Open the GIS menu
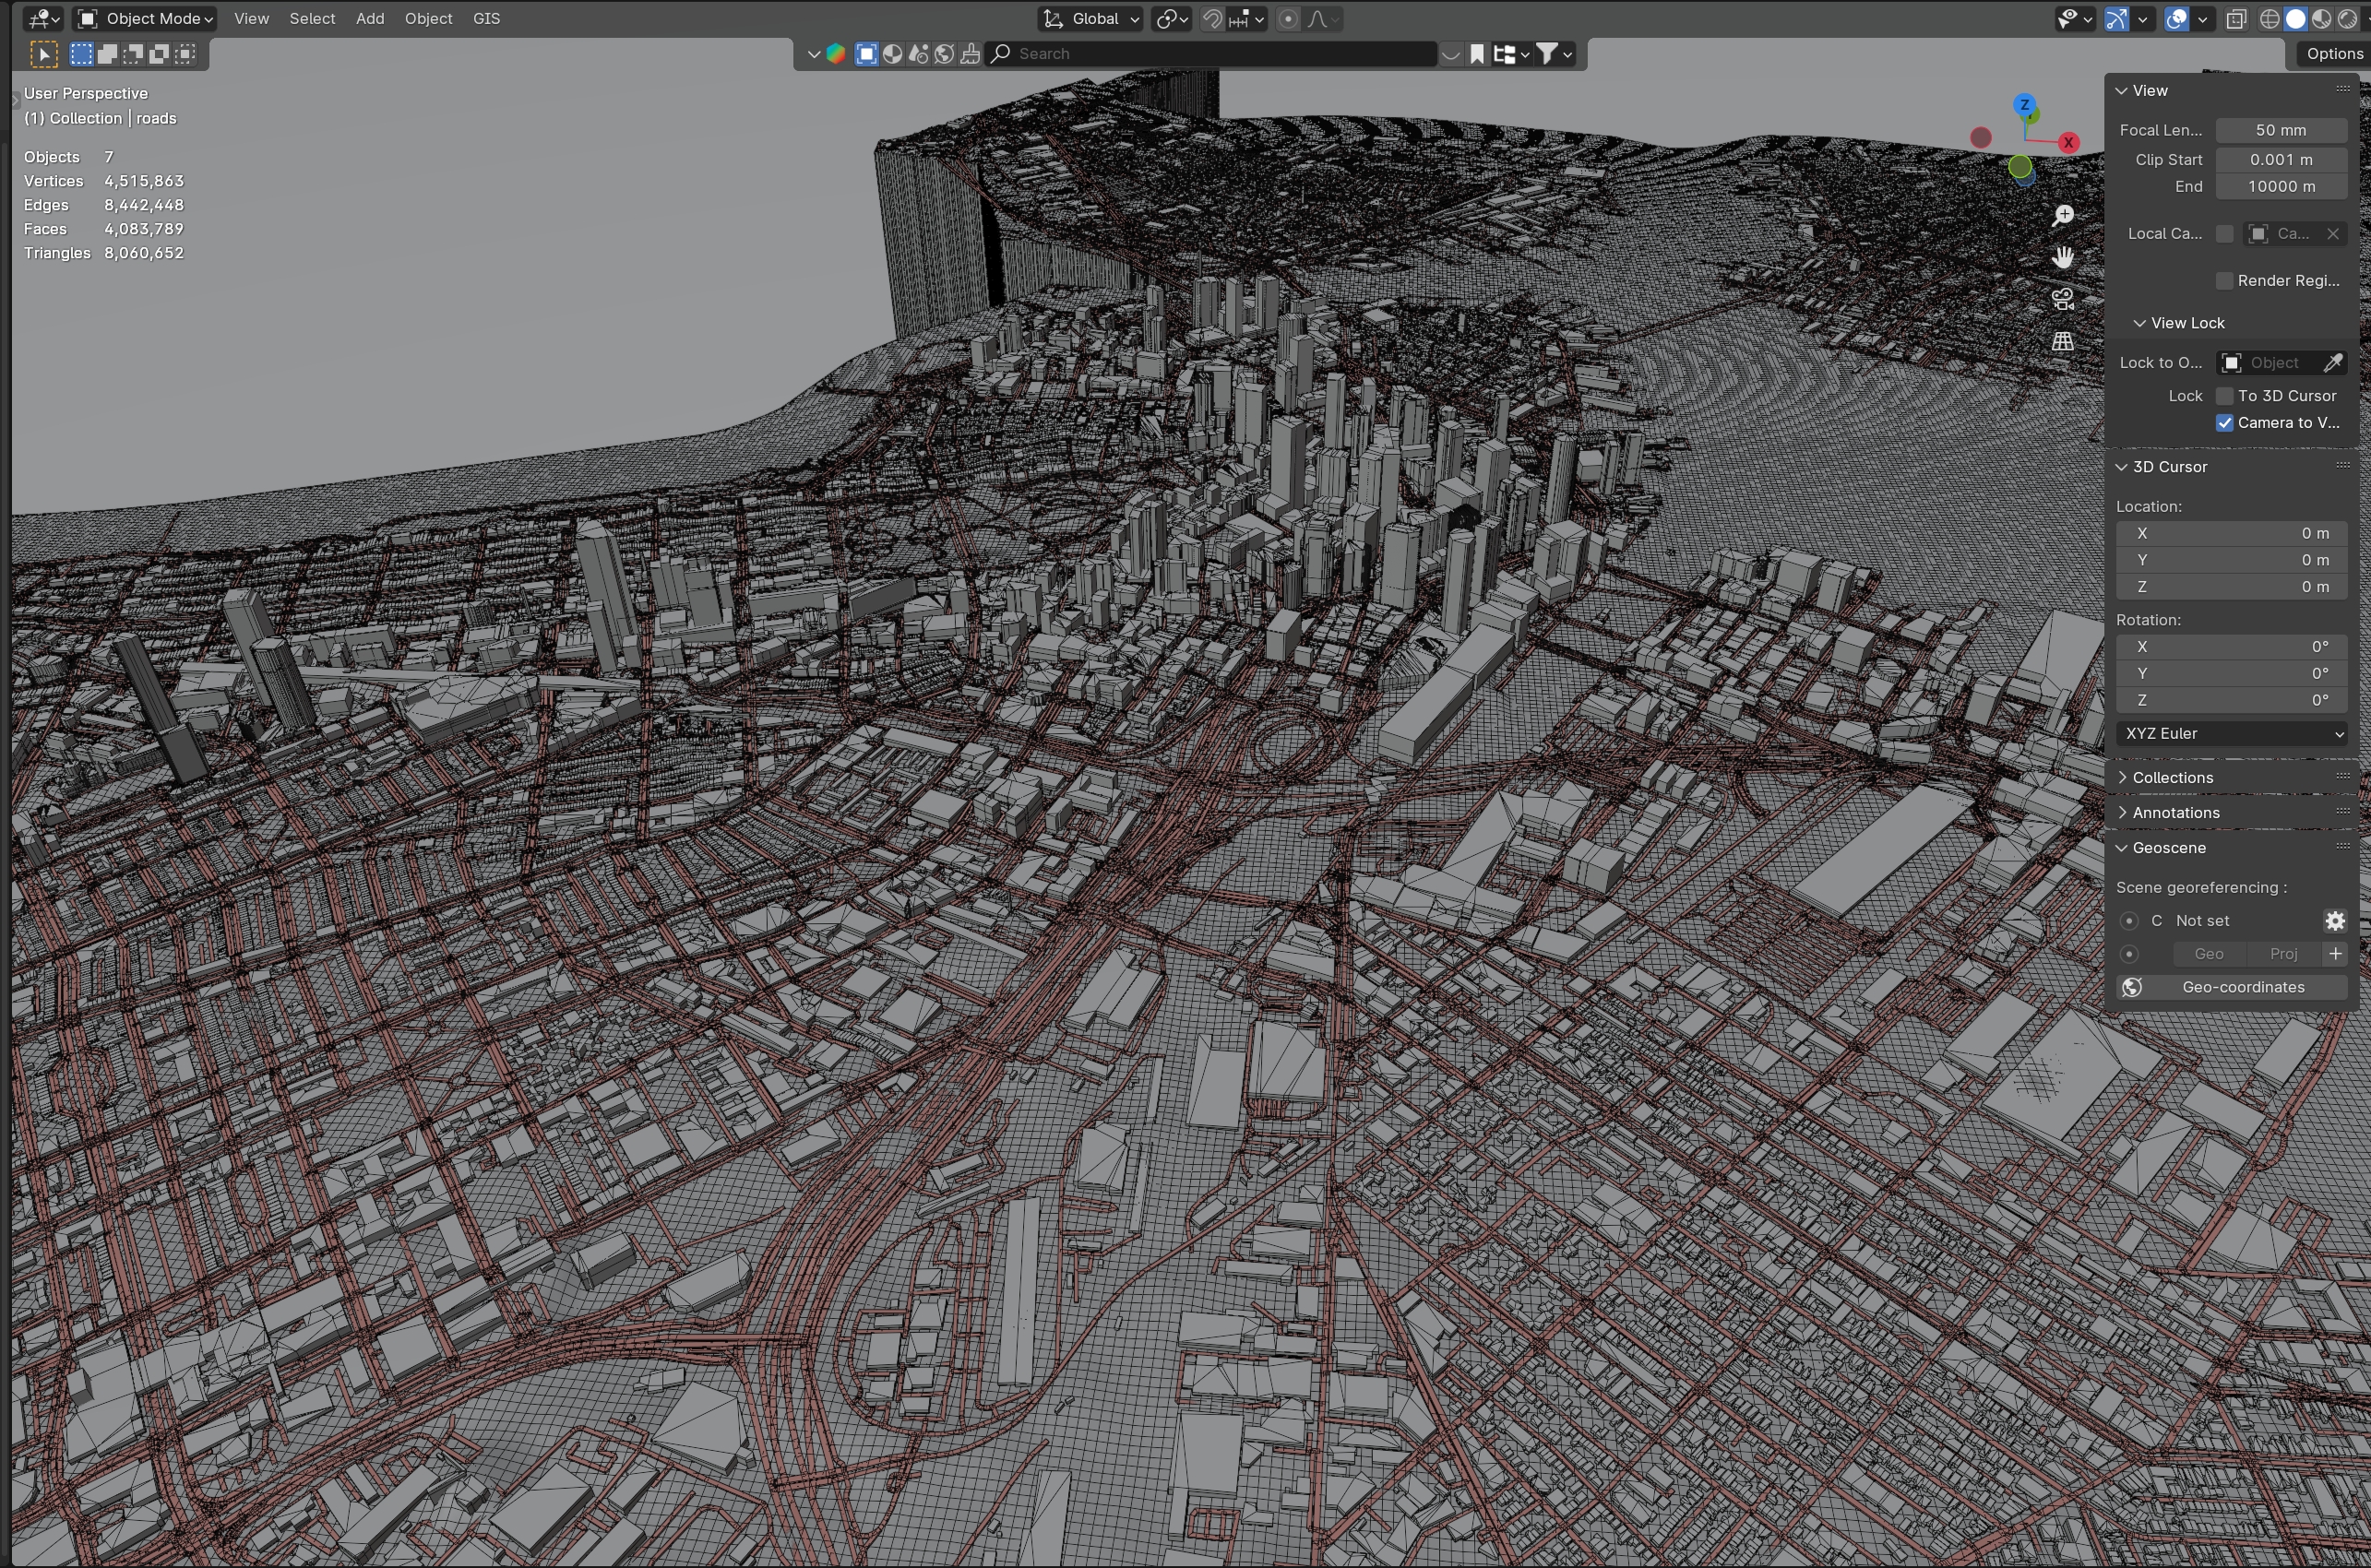This screenshot has height=1568, width=2371. coord(486,19)
